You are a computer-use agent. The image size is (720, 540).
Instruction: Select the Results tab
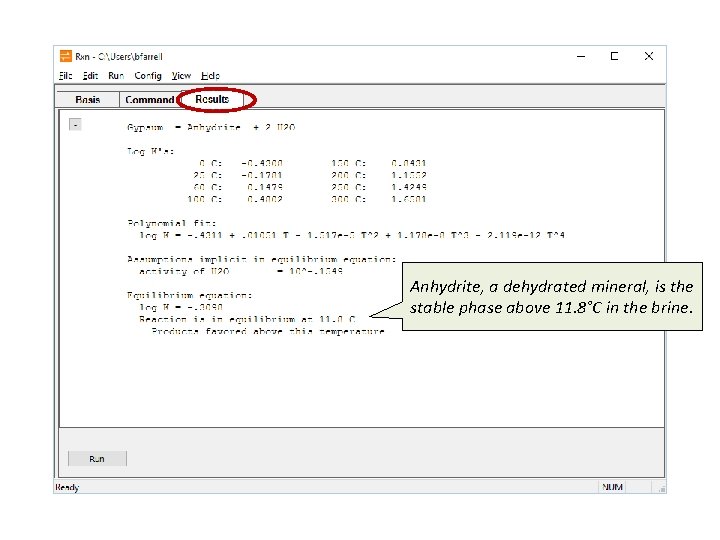tap(212, 99)
